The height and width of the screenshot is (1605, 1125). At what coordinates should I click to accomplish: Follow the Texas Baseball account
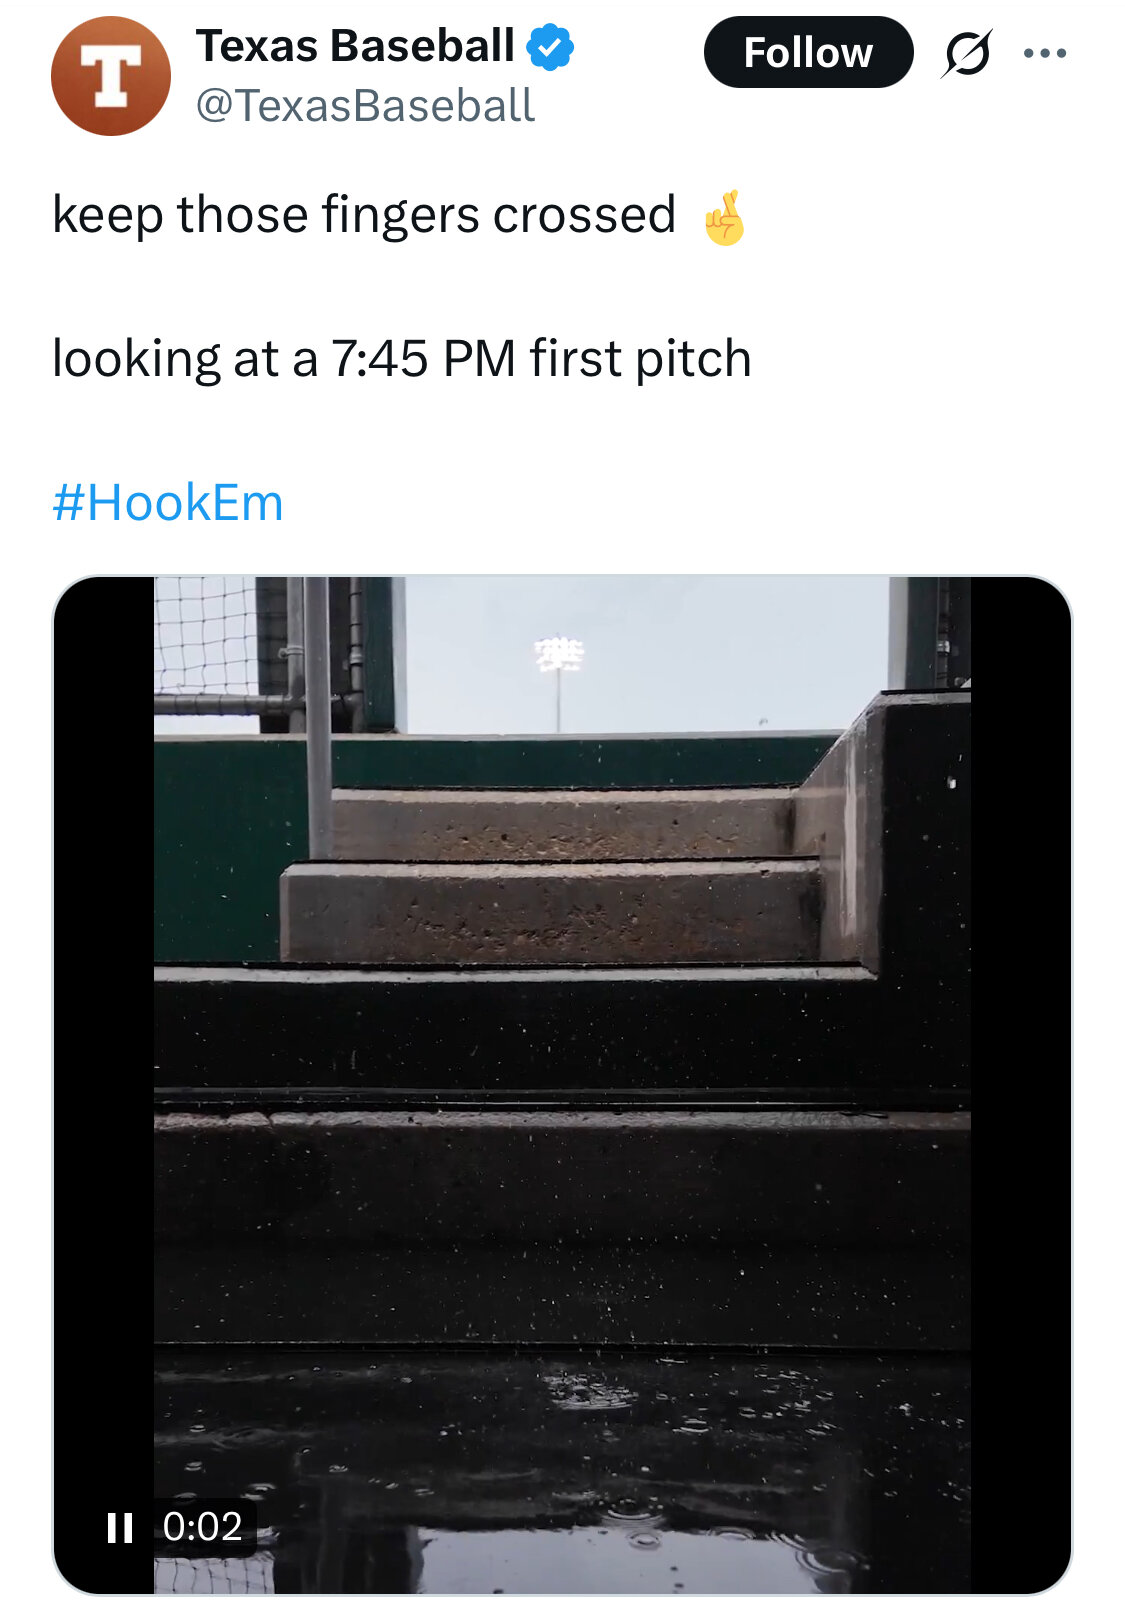[x=808, y=52]
